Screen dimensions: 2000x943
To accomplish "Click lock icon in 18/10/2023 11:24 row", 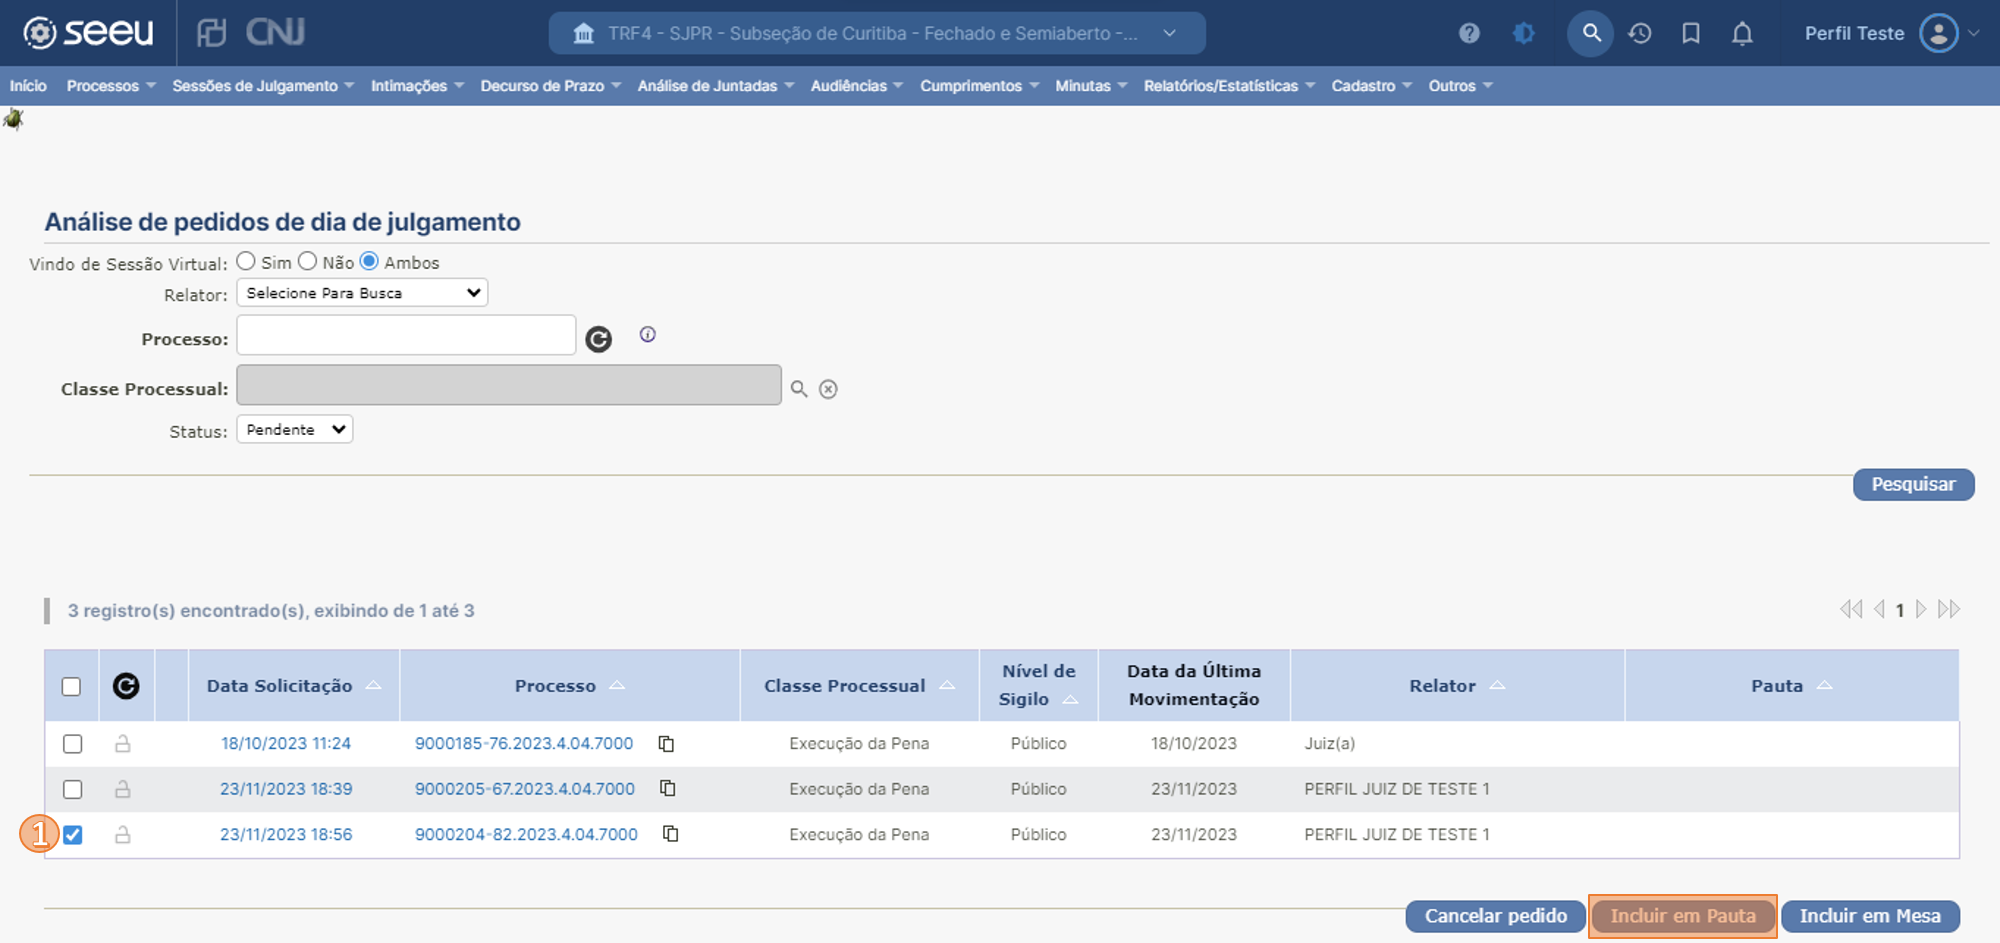I will 123,744.
